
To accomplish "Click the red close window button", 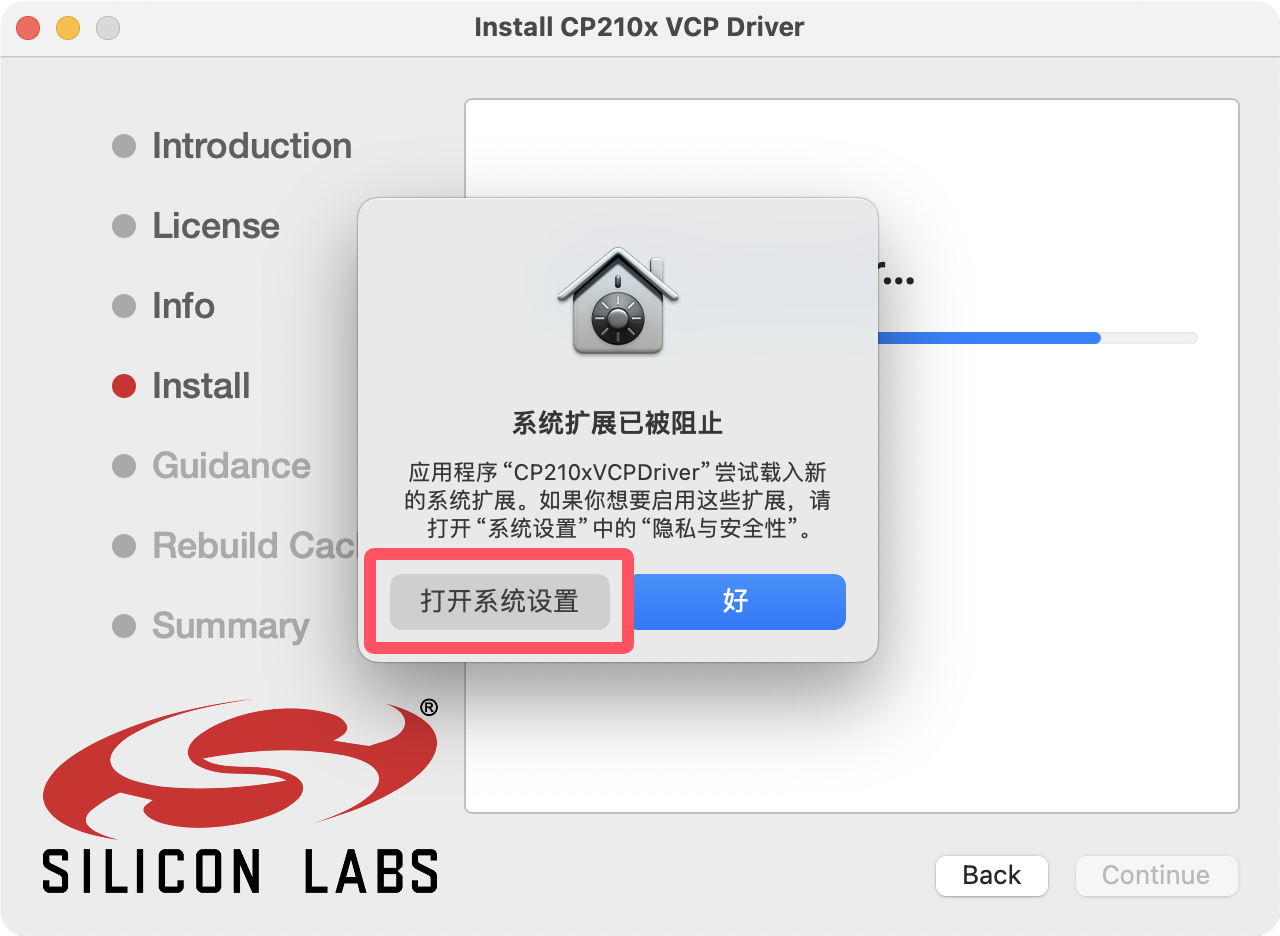I will [28, 27].
